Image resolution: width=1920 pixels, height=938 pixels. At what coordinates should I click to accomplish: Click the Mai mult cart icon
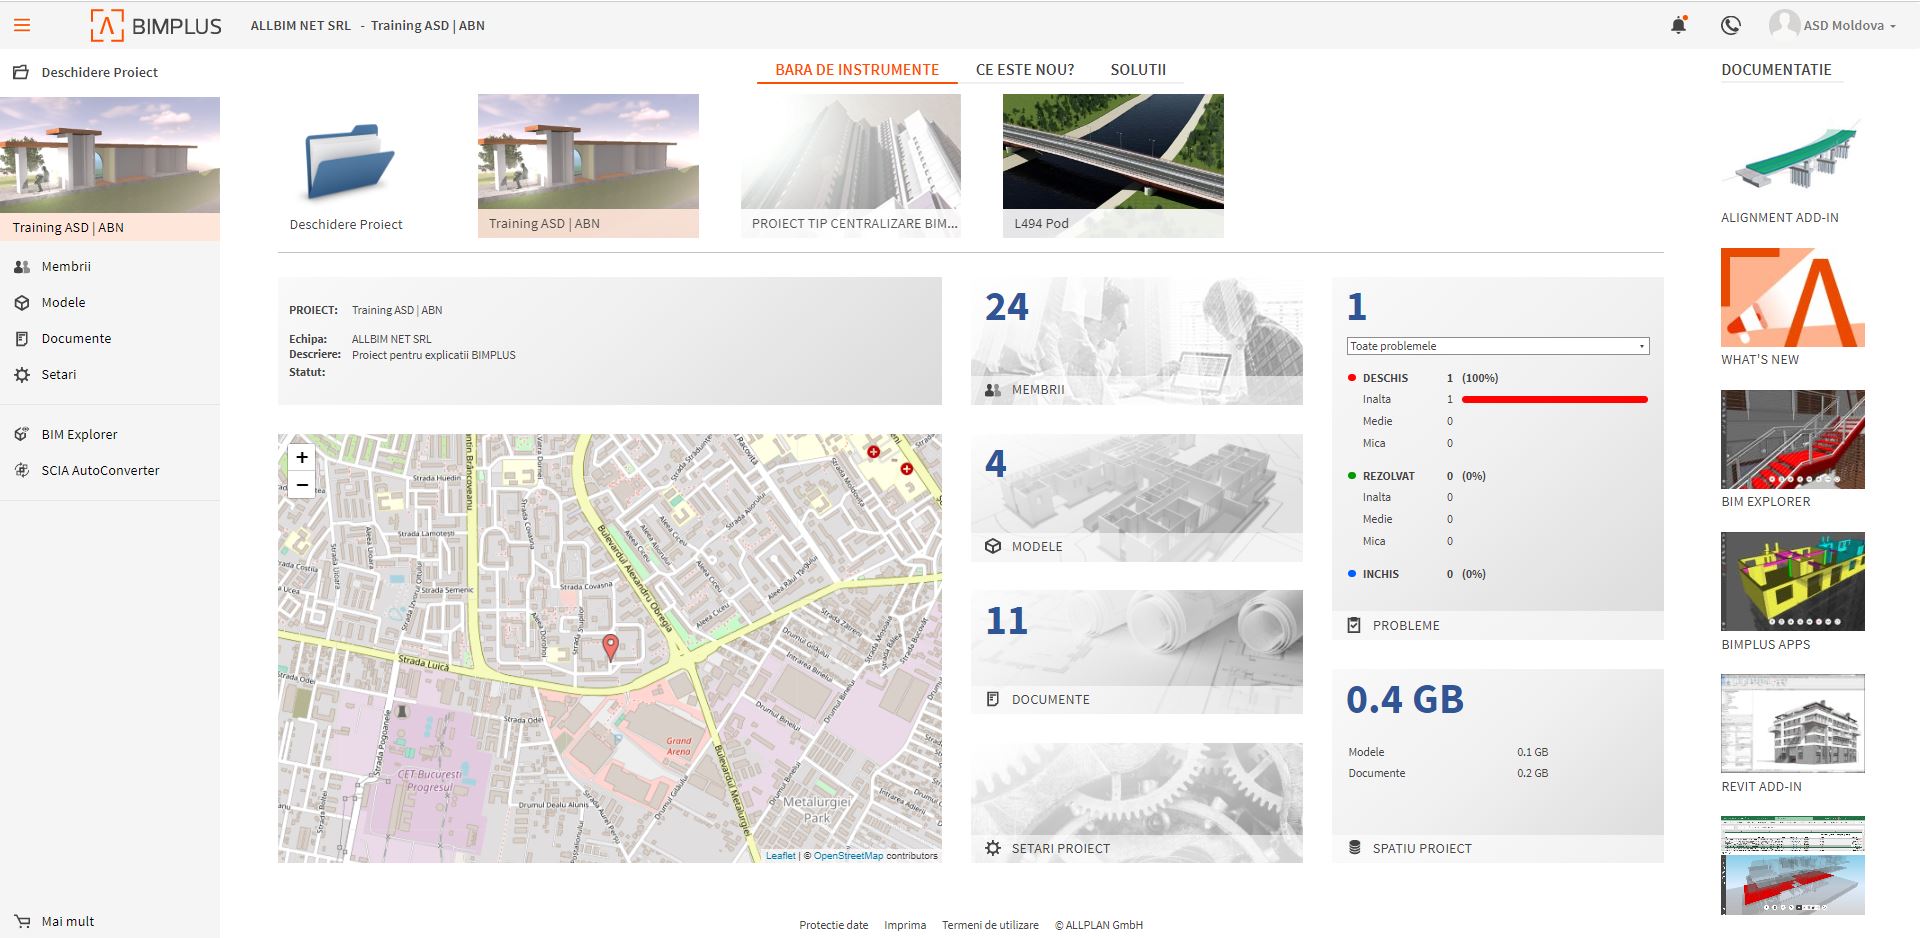22,921
